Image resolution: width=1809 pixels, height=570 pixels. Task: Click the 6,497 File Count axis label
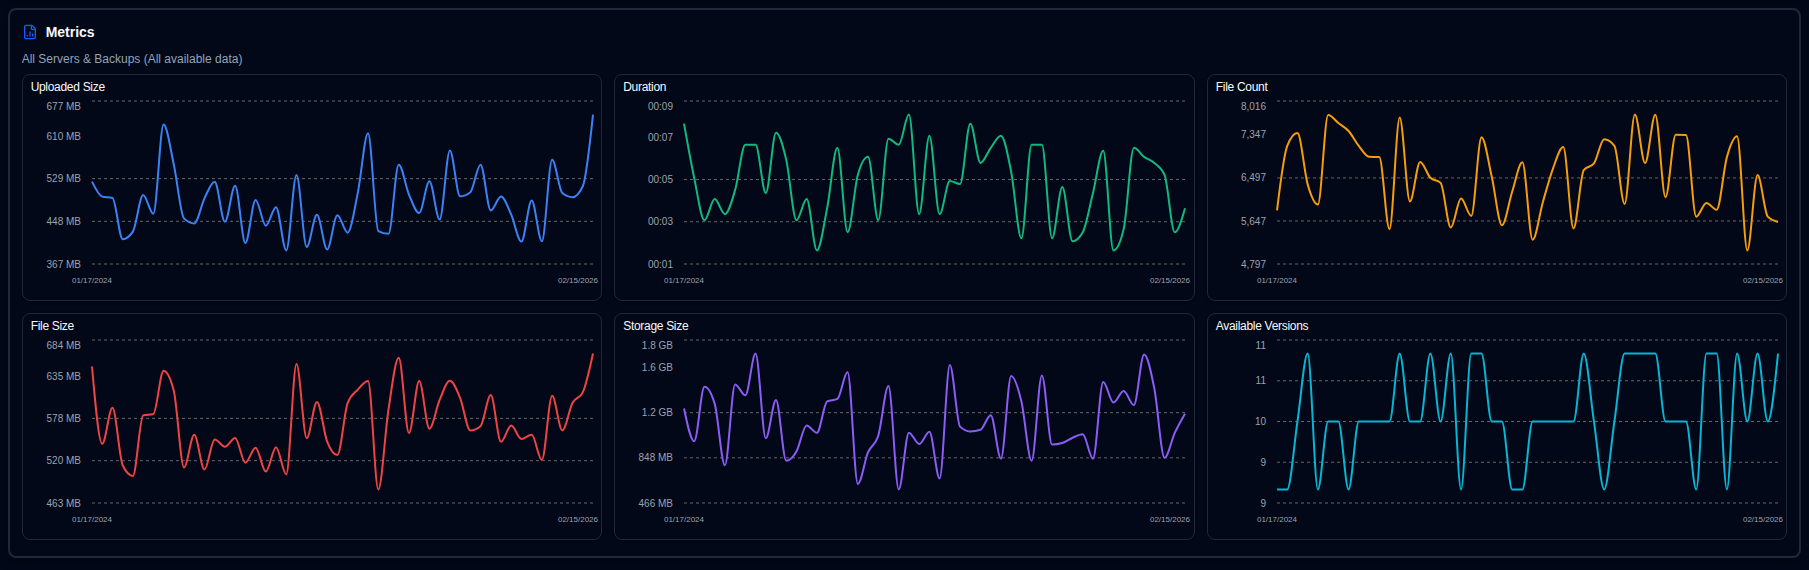click(x=1253, y=177)
